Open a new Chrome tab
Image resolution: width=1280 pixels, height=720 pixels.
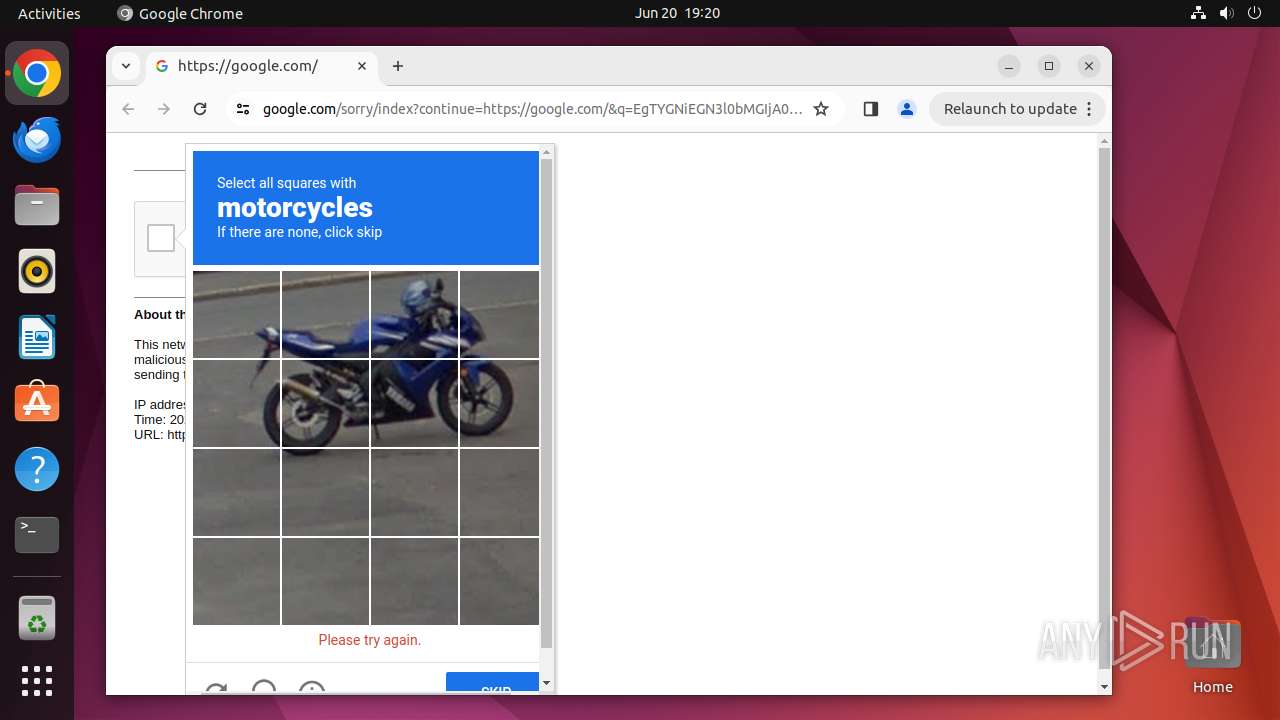[398, 66]
